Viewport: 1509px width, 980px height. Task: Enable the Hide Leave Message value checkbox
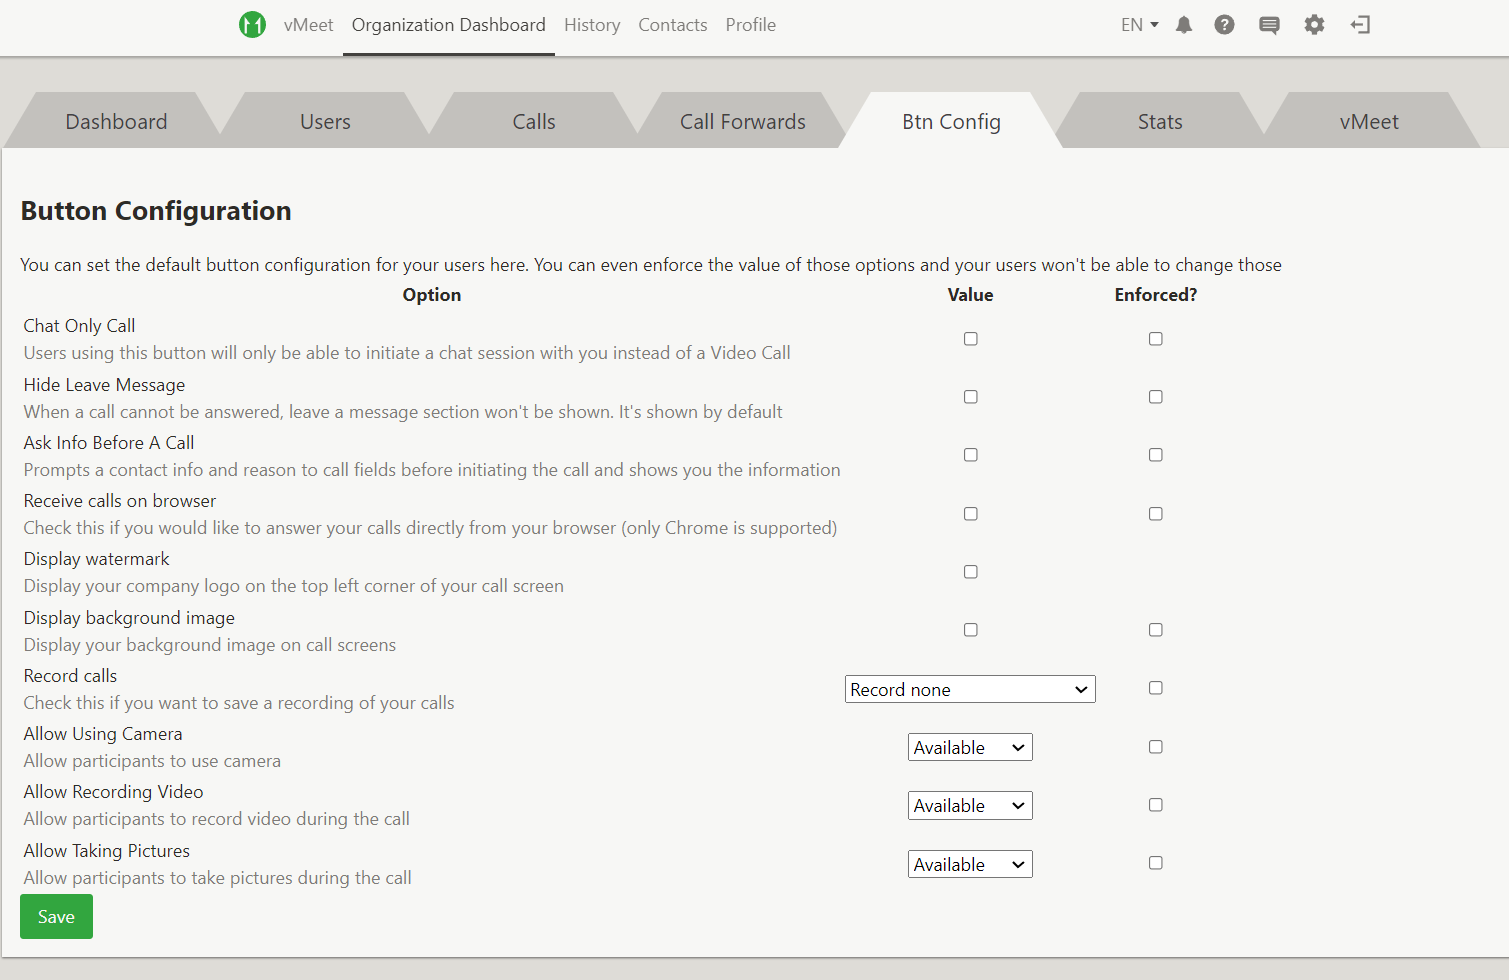coord(970,397)
